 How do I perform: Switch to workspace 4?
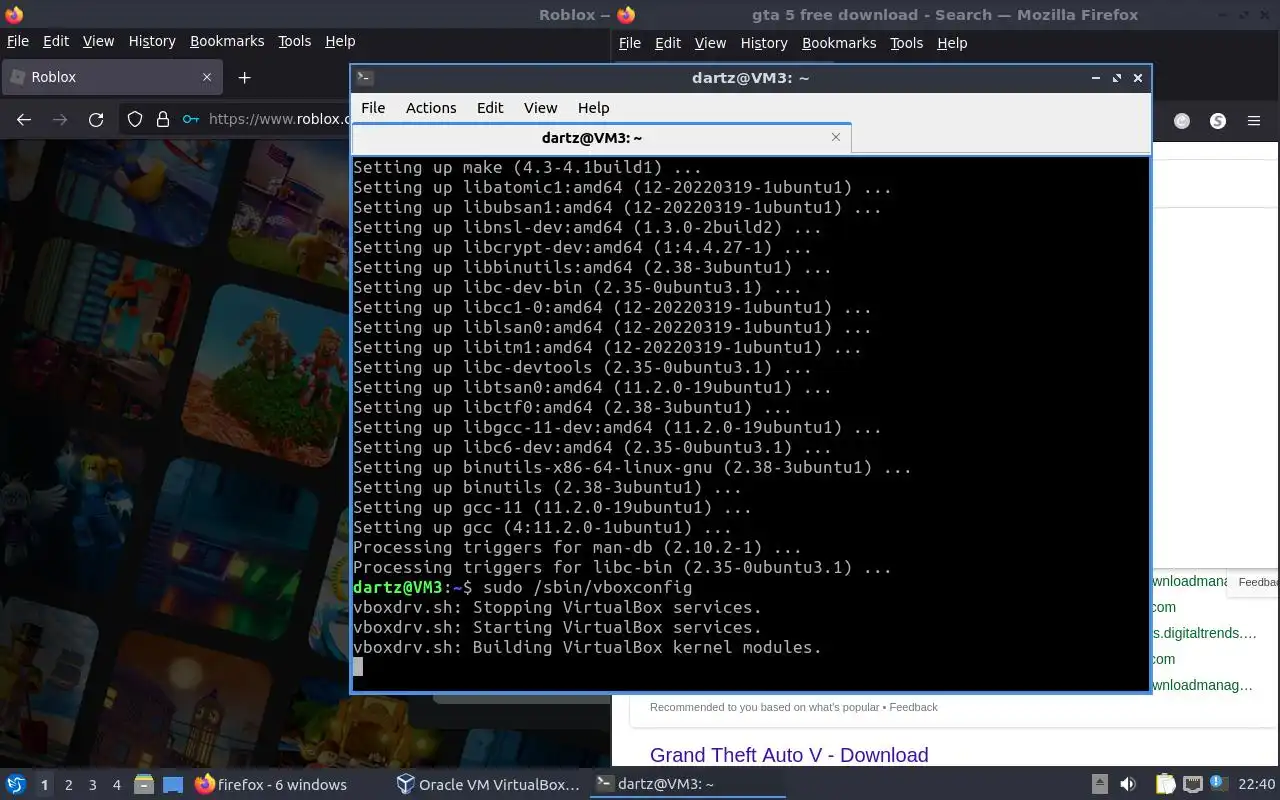[x=116, y=785]
